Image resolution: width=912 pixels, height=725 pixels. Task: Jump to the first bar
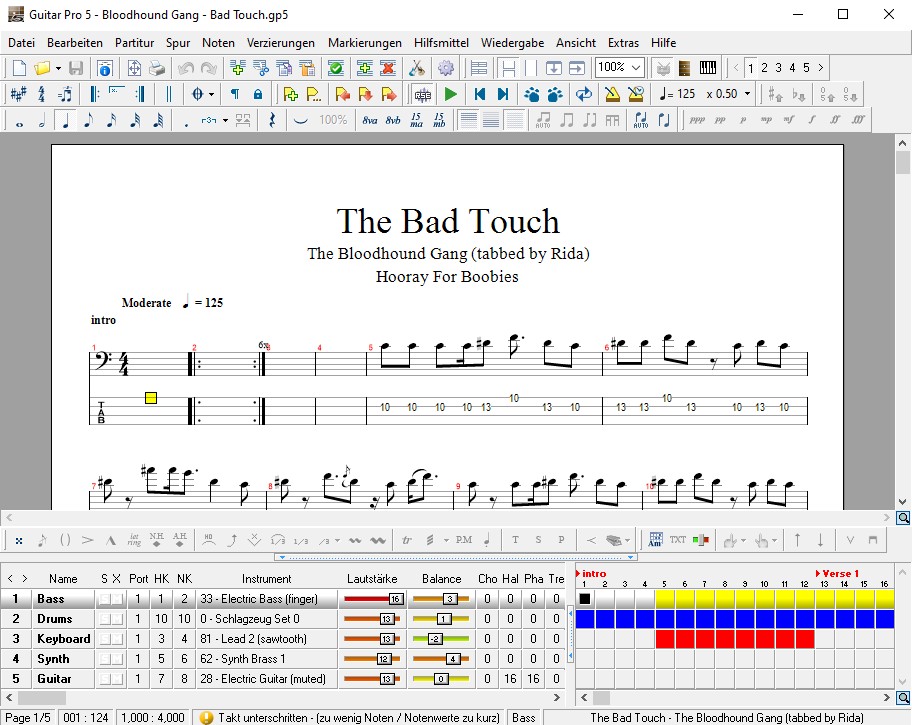[x=480, y=94]
